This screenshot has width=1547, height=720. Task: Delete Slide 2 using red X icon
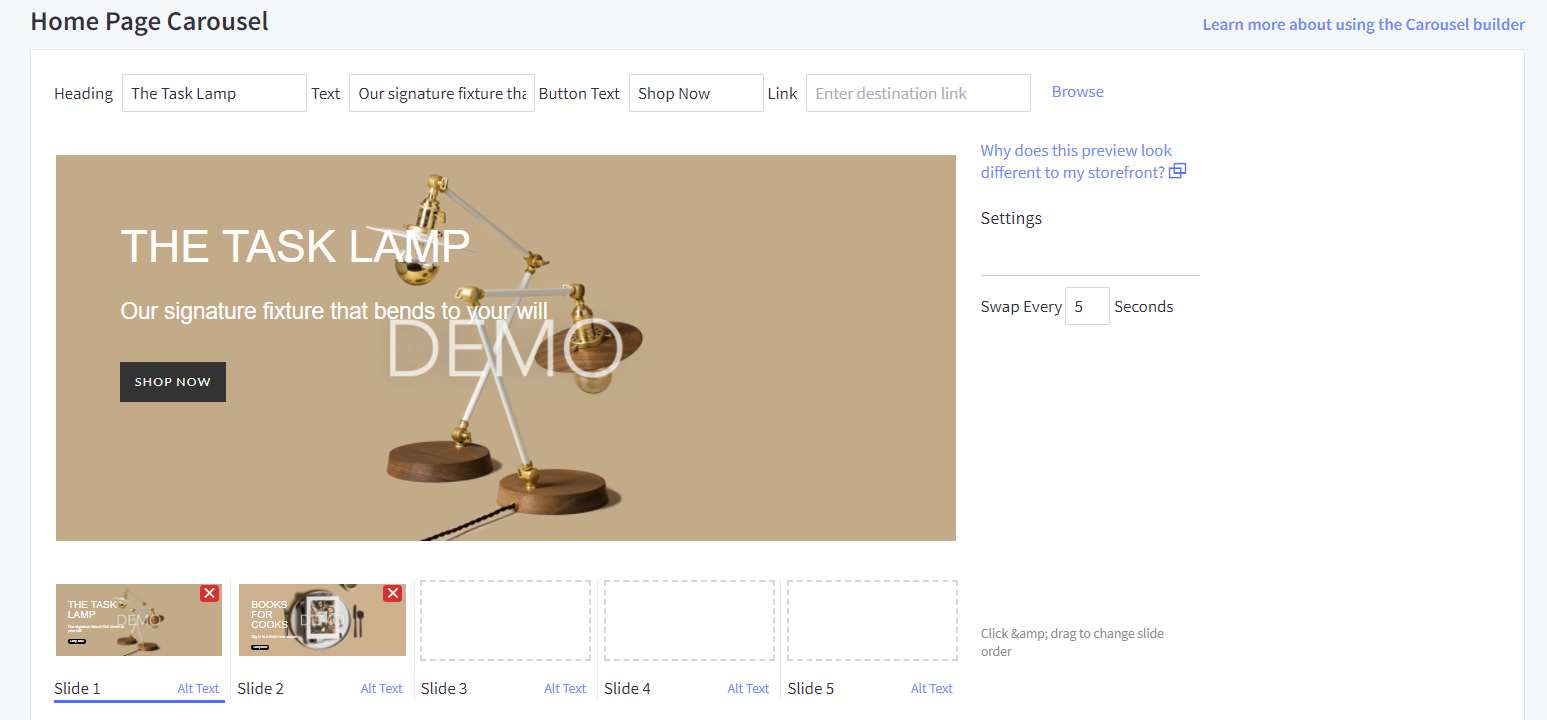pos(392,593)
